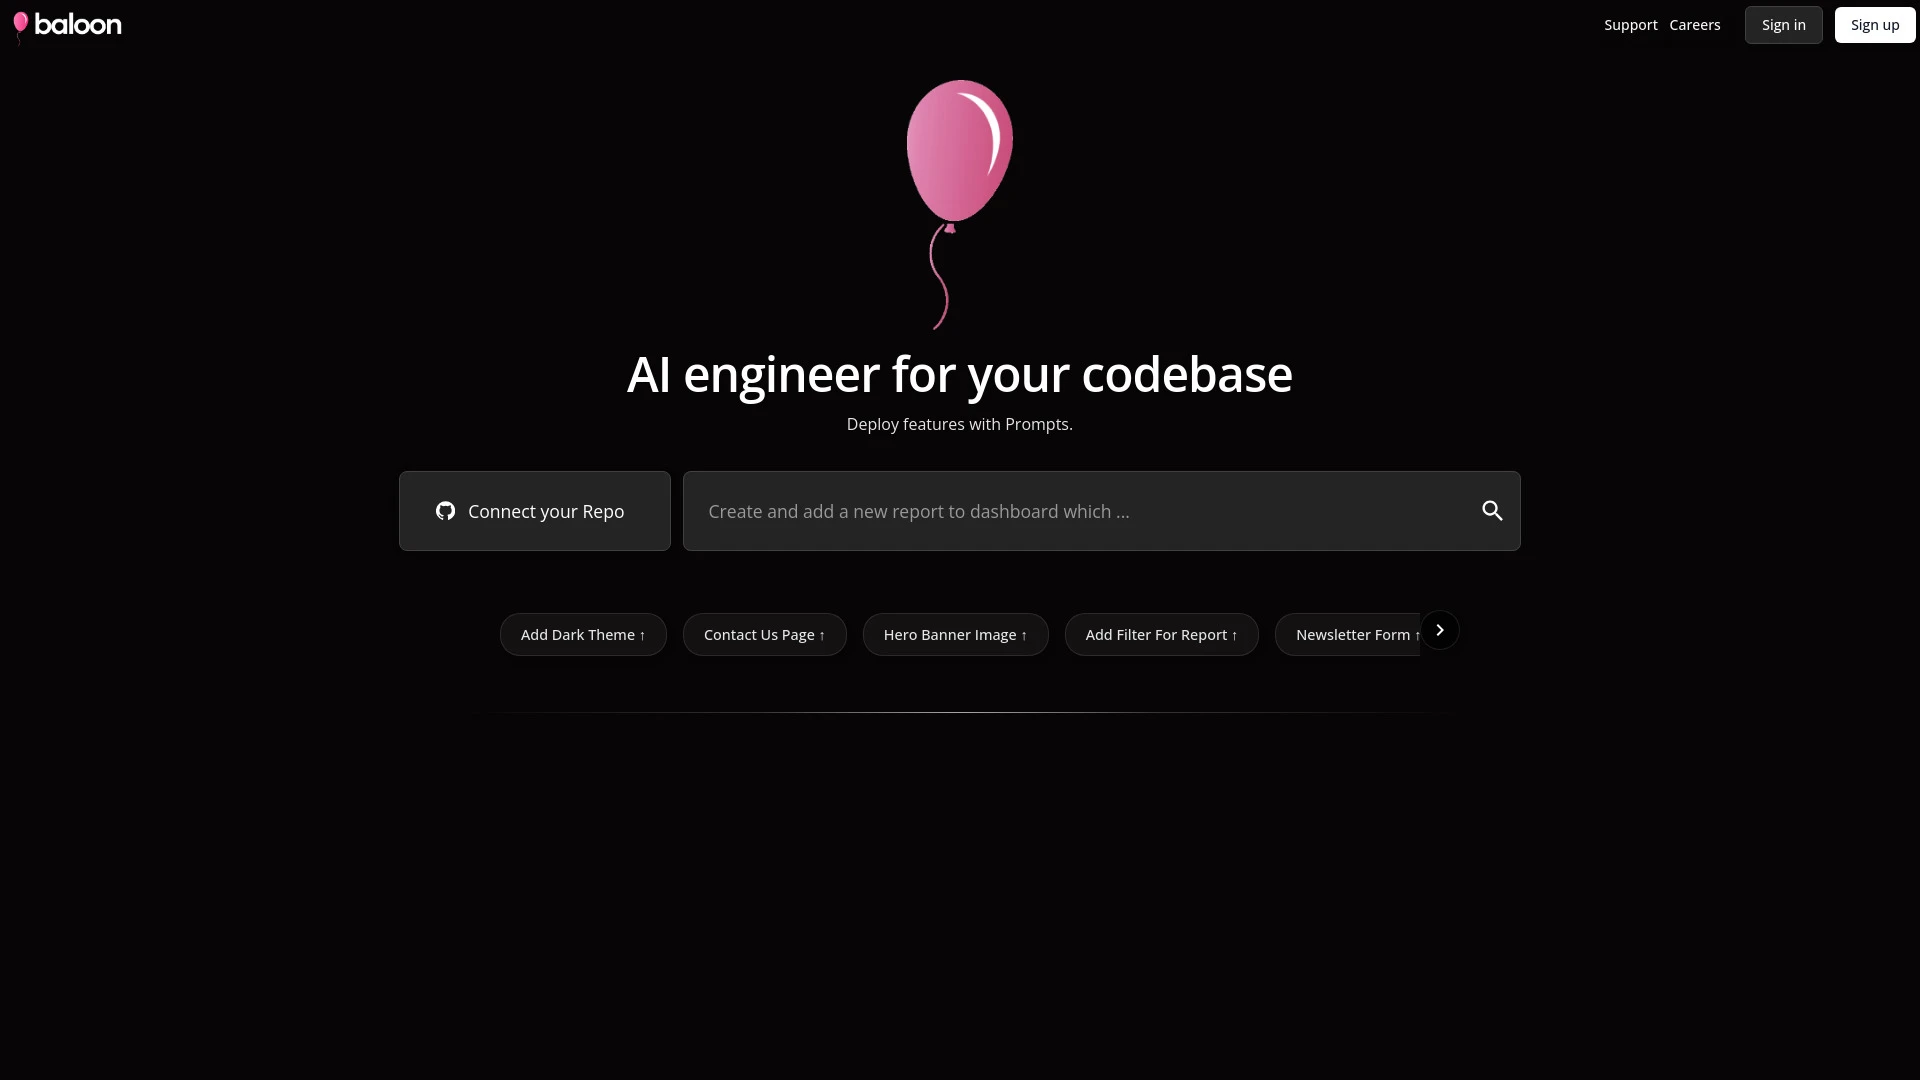Viewport: 1920px width, 1080px height.
Task: Select the Hero Banner Image prompt chip
Action: 955,634
